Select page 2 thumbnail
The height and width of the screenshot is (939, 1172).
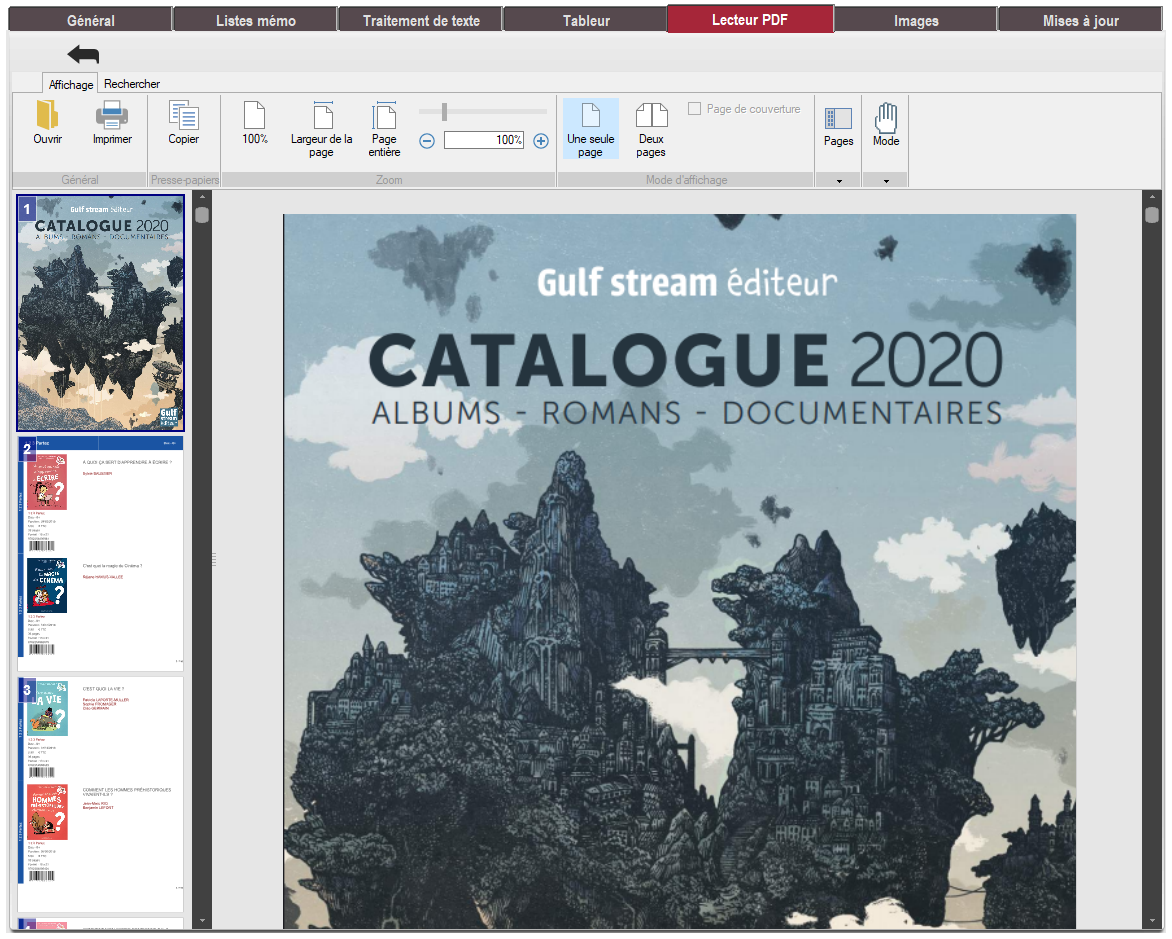tap(100, 553)
